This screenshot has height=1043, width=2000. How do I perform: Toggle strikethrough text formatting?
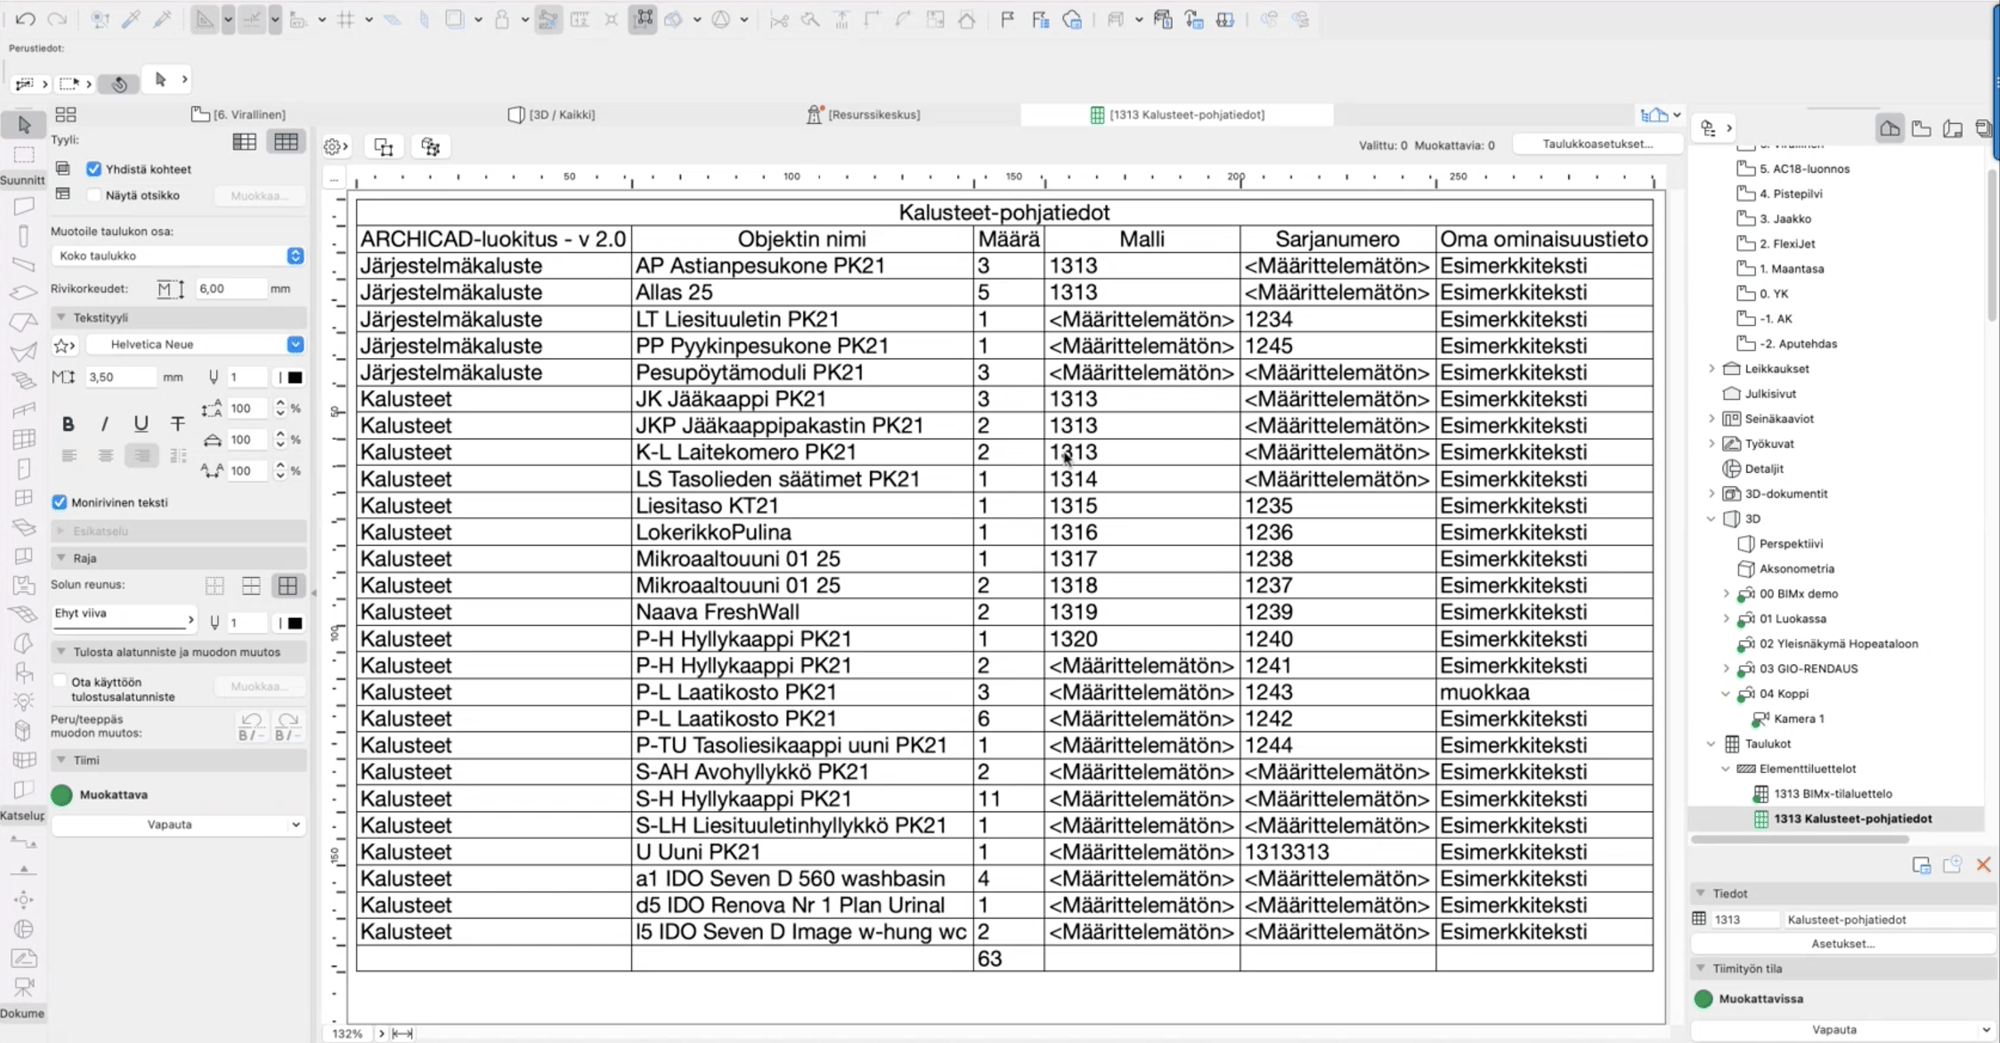point(177,424)
